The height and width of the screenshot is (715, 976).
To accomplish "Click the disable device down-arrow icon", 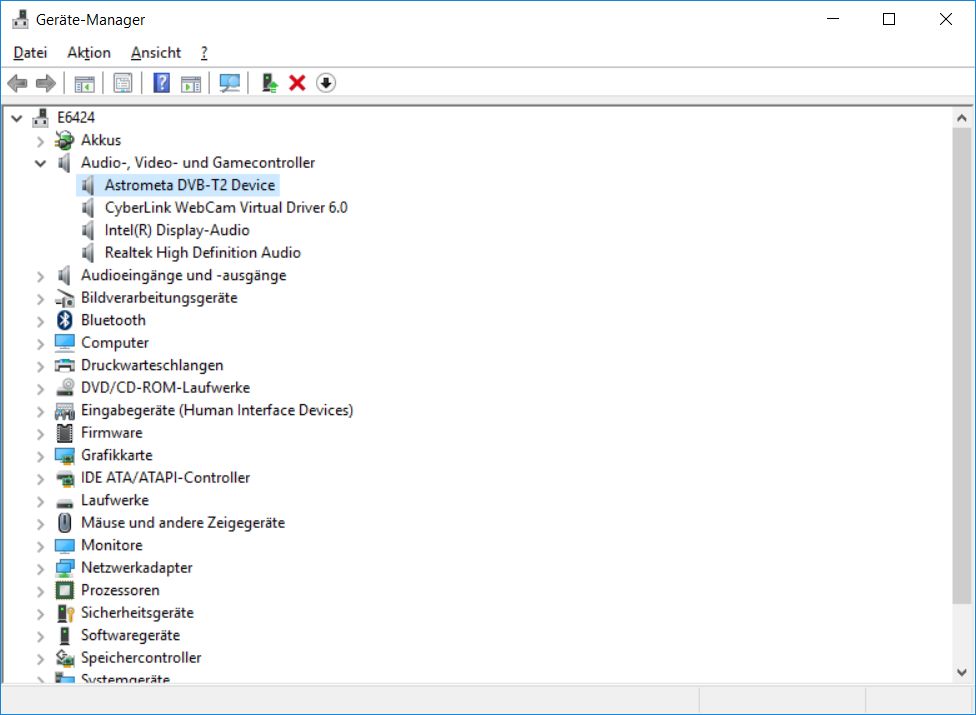I will (x=326, y=83).
